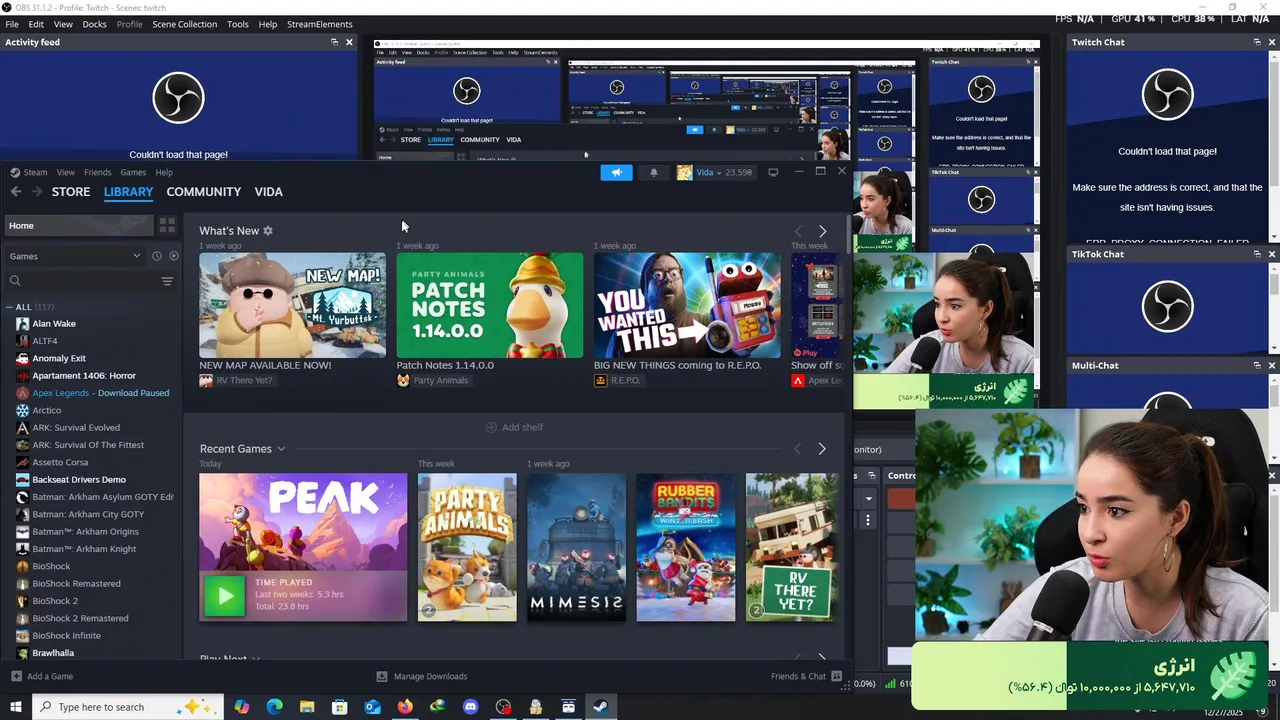Switch to the STORE tab
The width and height of the screenshot is (1280, 720).
[x=71, y=191]
